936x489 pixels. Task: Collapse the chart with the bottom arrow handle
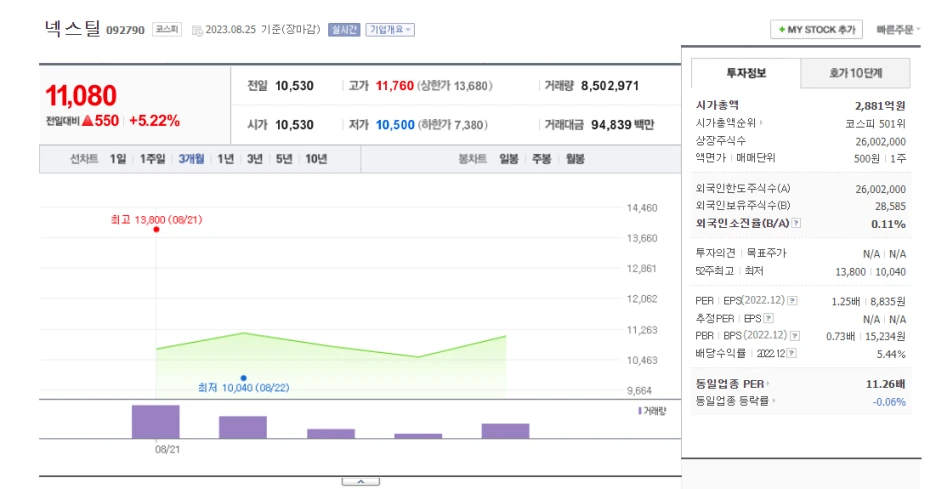pos(361,481)
